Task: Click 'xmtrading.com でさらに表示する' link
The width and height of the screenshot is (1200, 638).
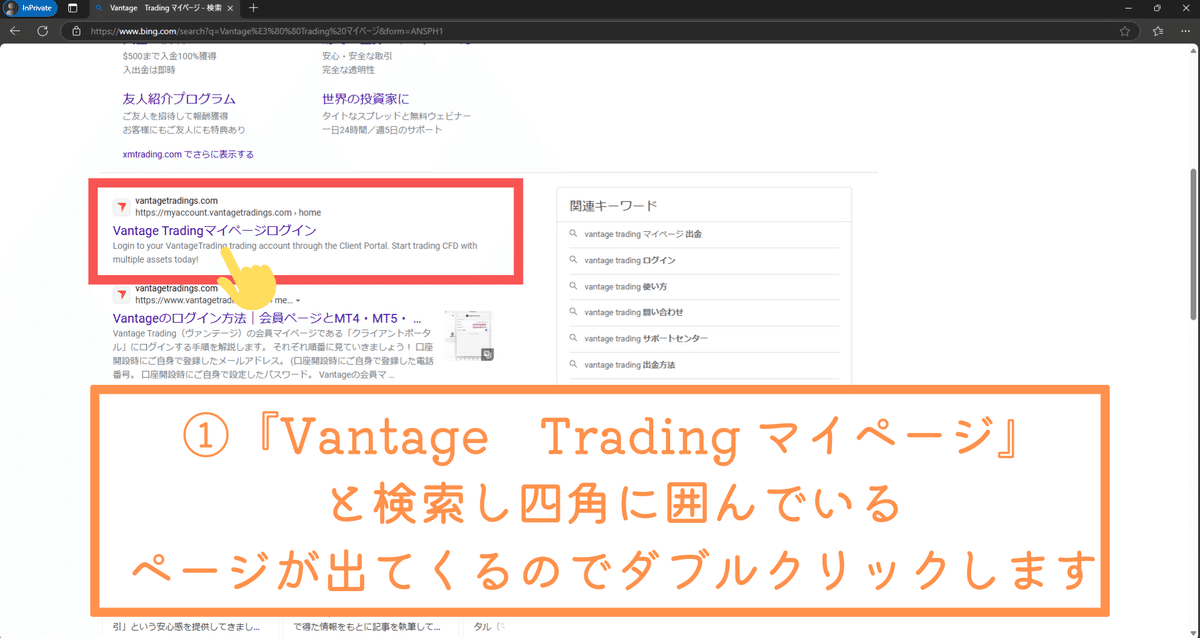Action: pyautogui.click(x=188, y=155)
